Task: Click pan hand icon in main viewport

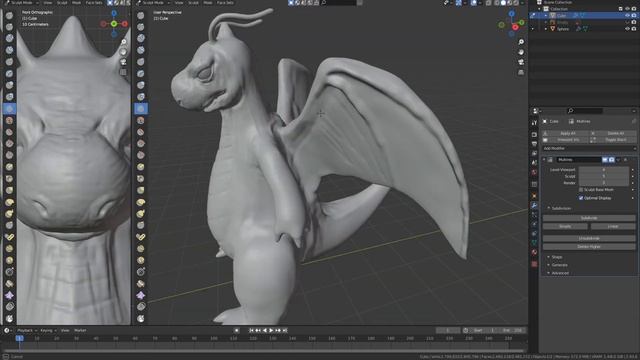Action: coord(521,52)
